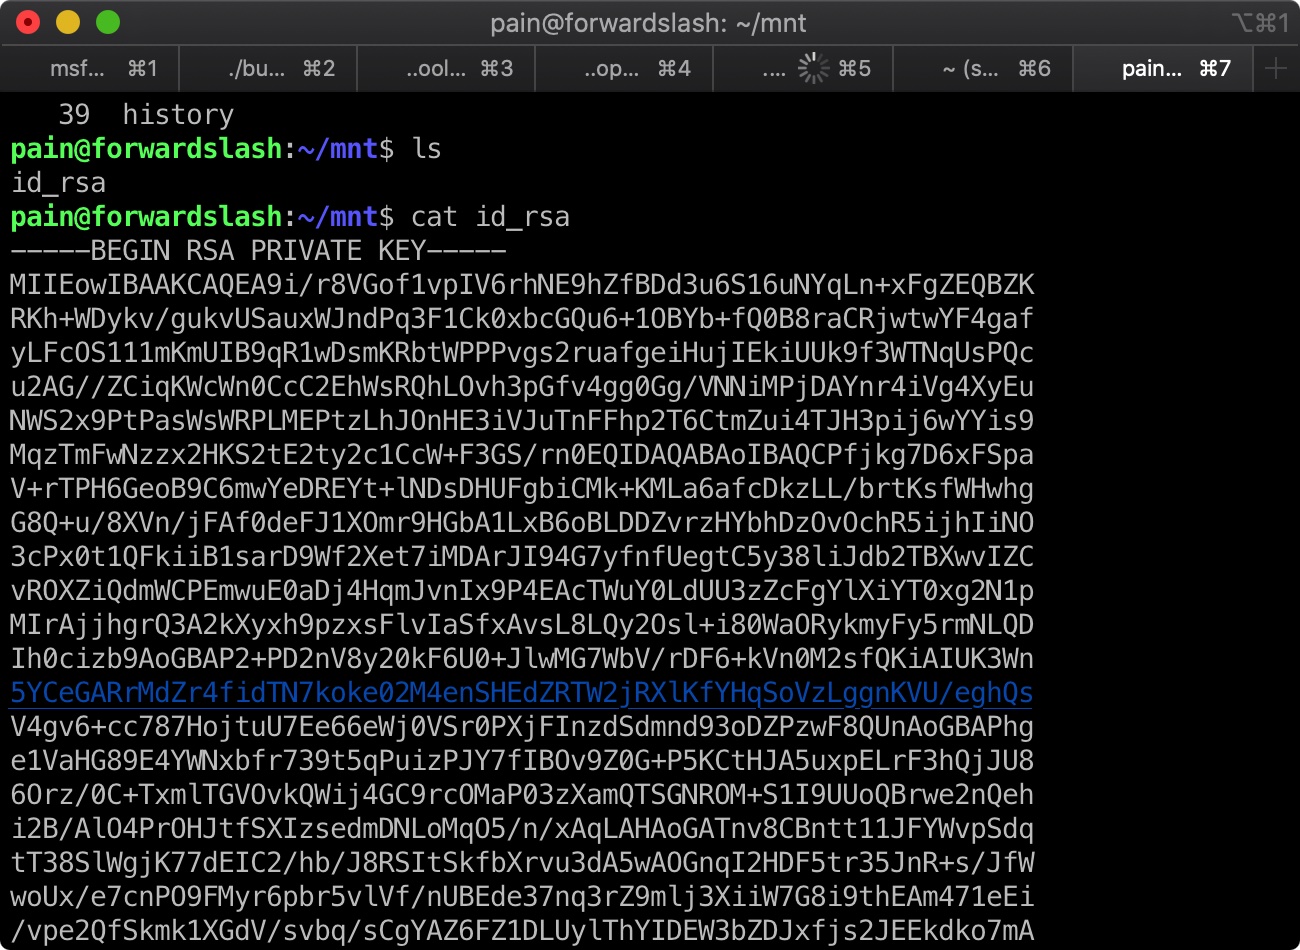Open the ..op... tab
Image resolution: width=1300 pixels, height=950 pixels.
click(x=625, y=68)
